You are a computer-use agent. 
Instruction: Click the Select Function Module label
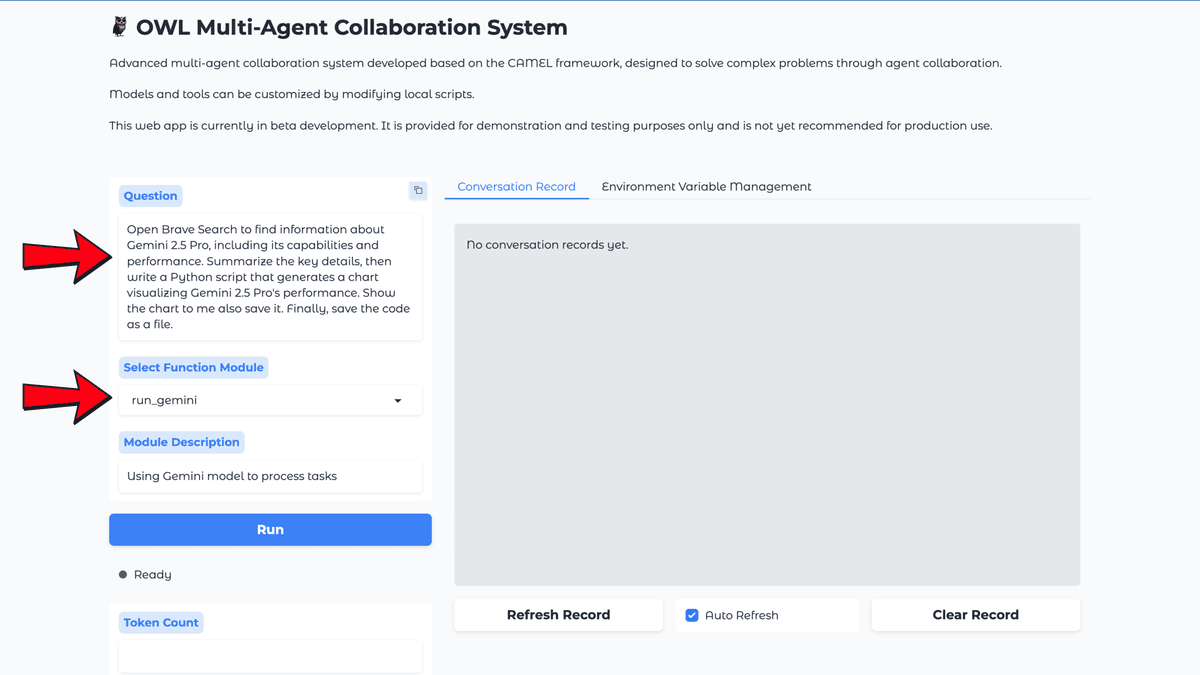(194, 367)
